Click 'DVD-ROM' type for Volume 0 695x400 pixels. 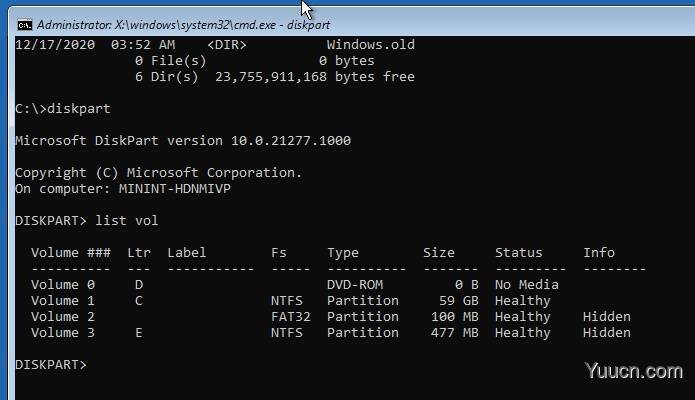coord(355,284)
